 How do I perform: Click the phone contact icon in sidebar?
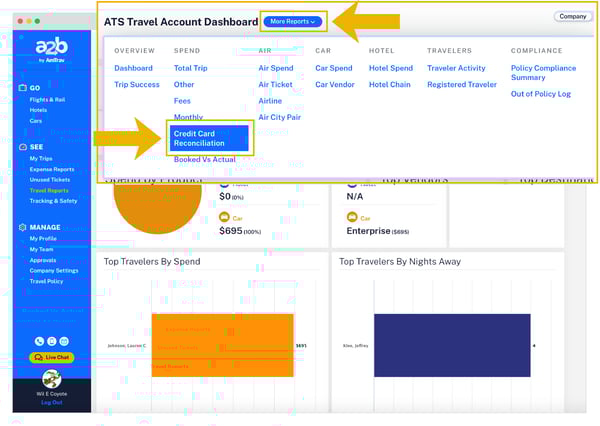point(39,341)
